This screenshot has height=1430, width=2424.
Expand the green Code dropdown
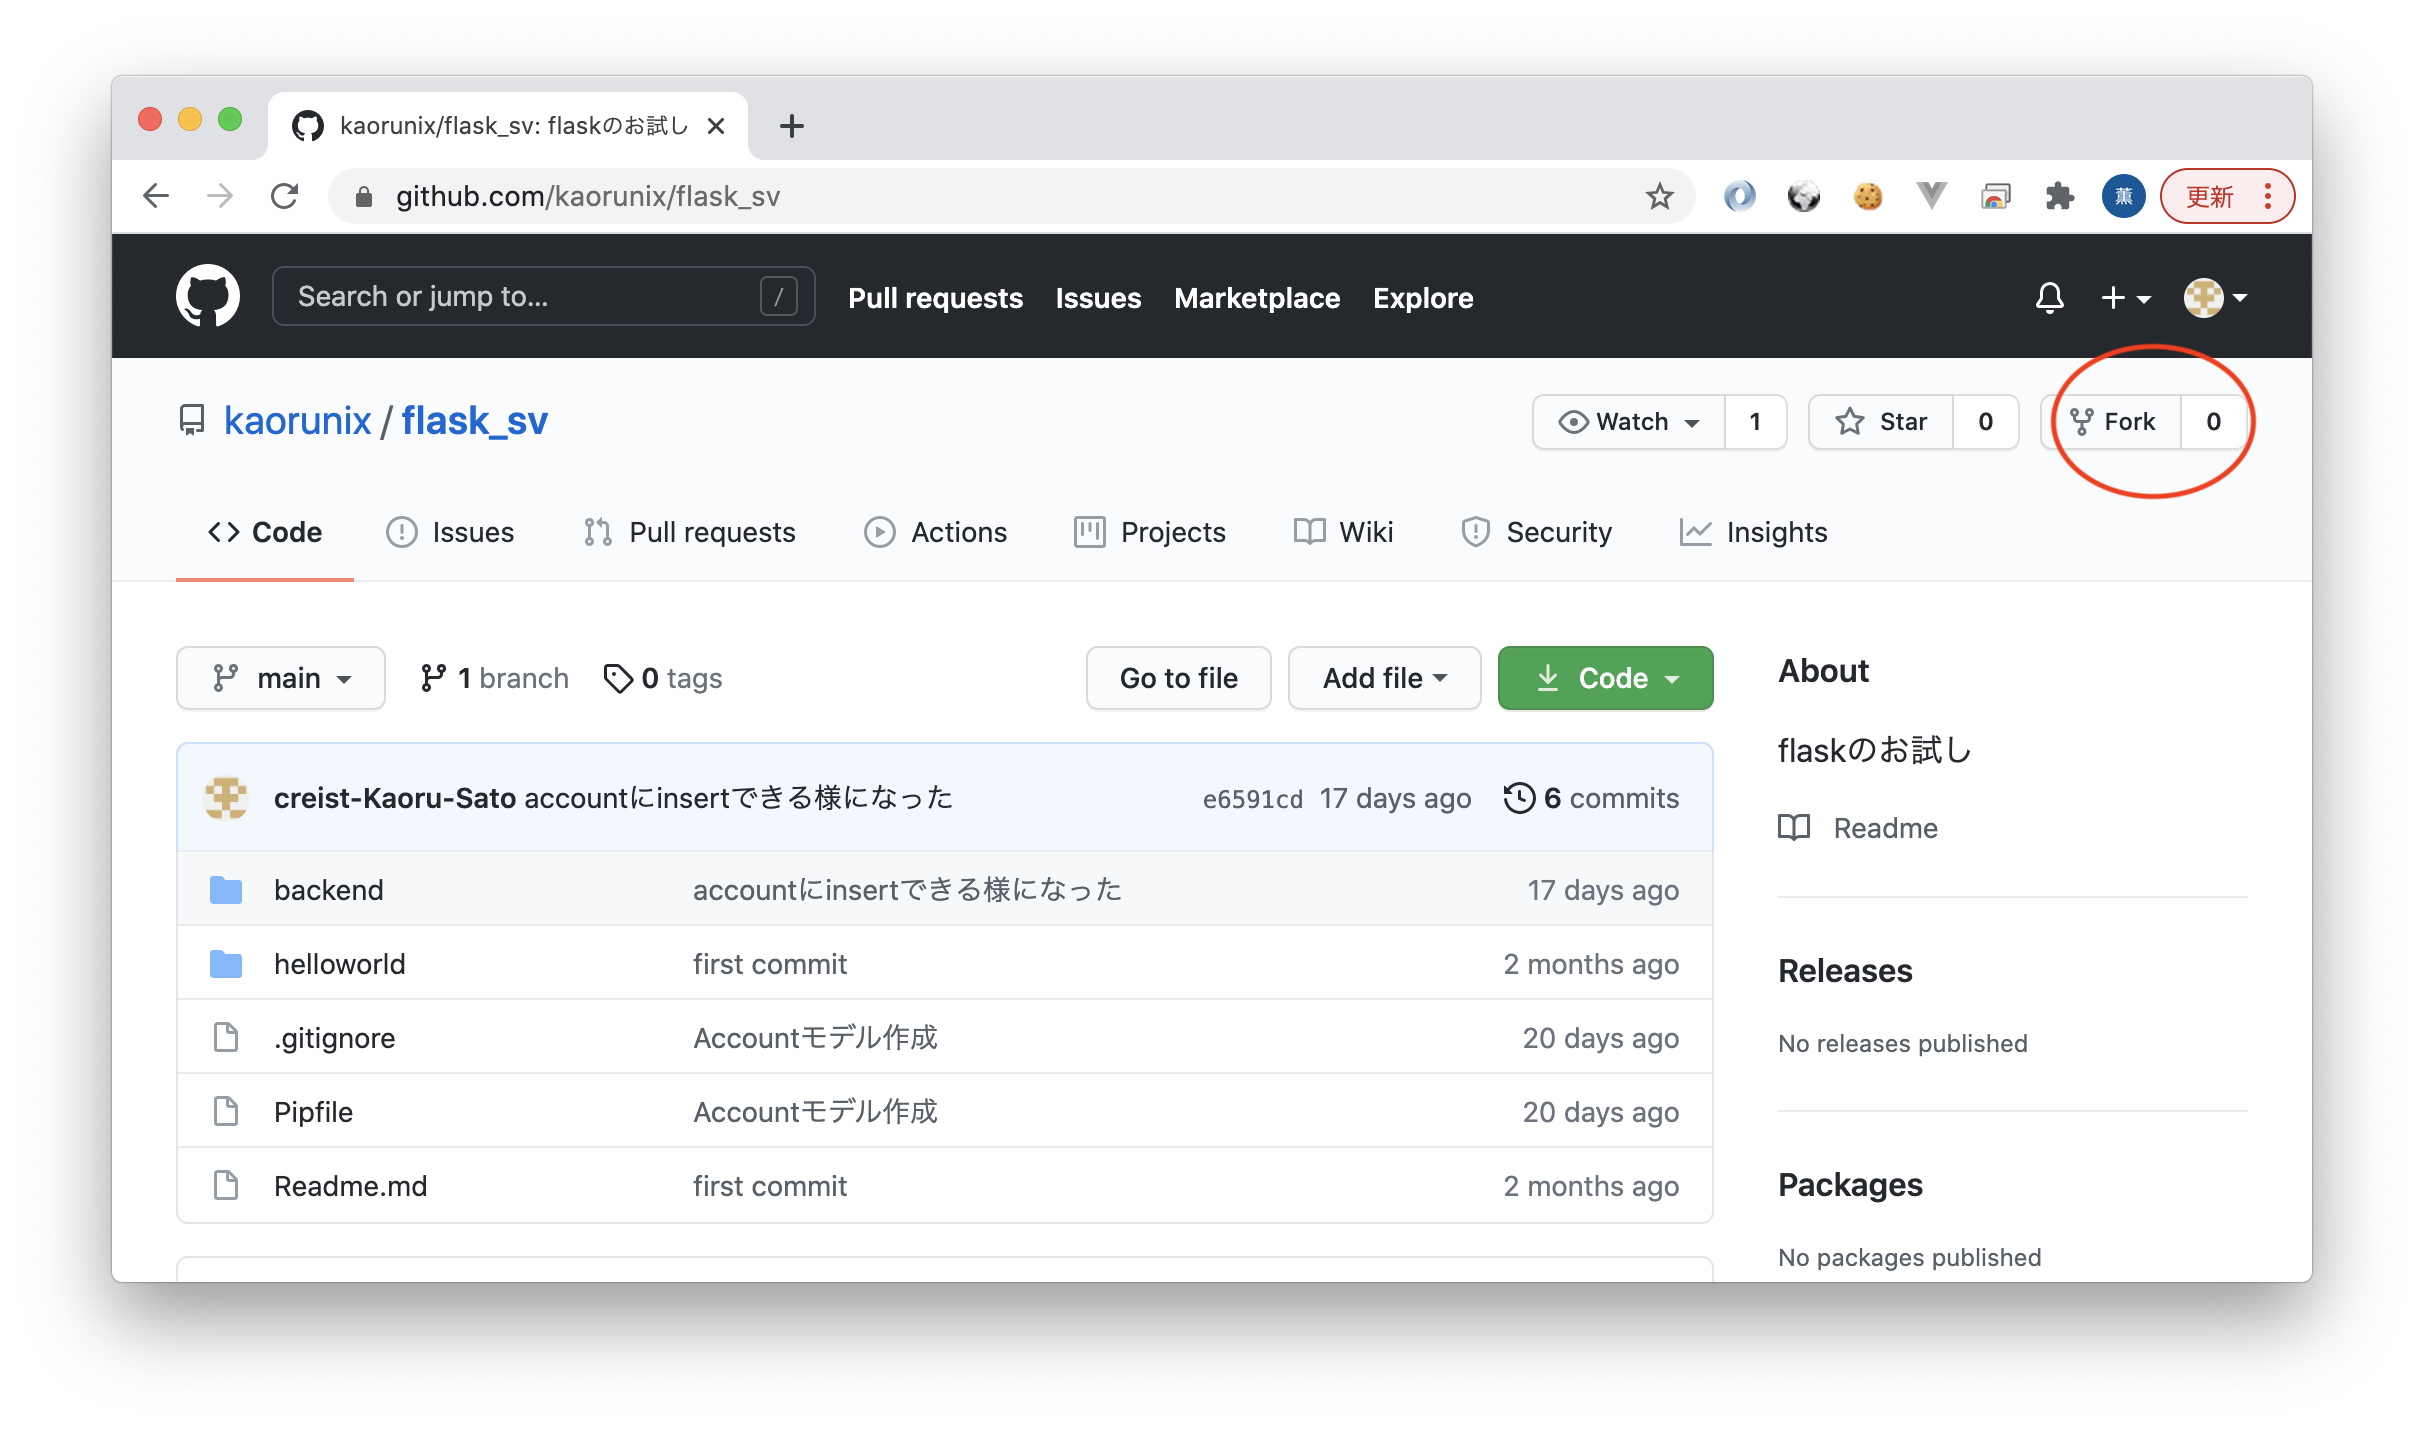pos(1605,678)
